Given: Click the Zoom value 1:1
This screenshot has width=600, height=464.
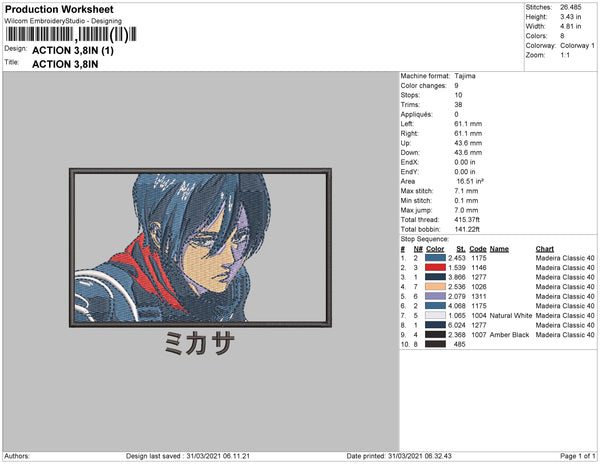Looking at the screenshot, I should (x=565, y=55).
